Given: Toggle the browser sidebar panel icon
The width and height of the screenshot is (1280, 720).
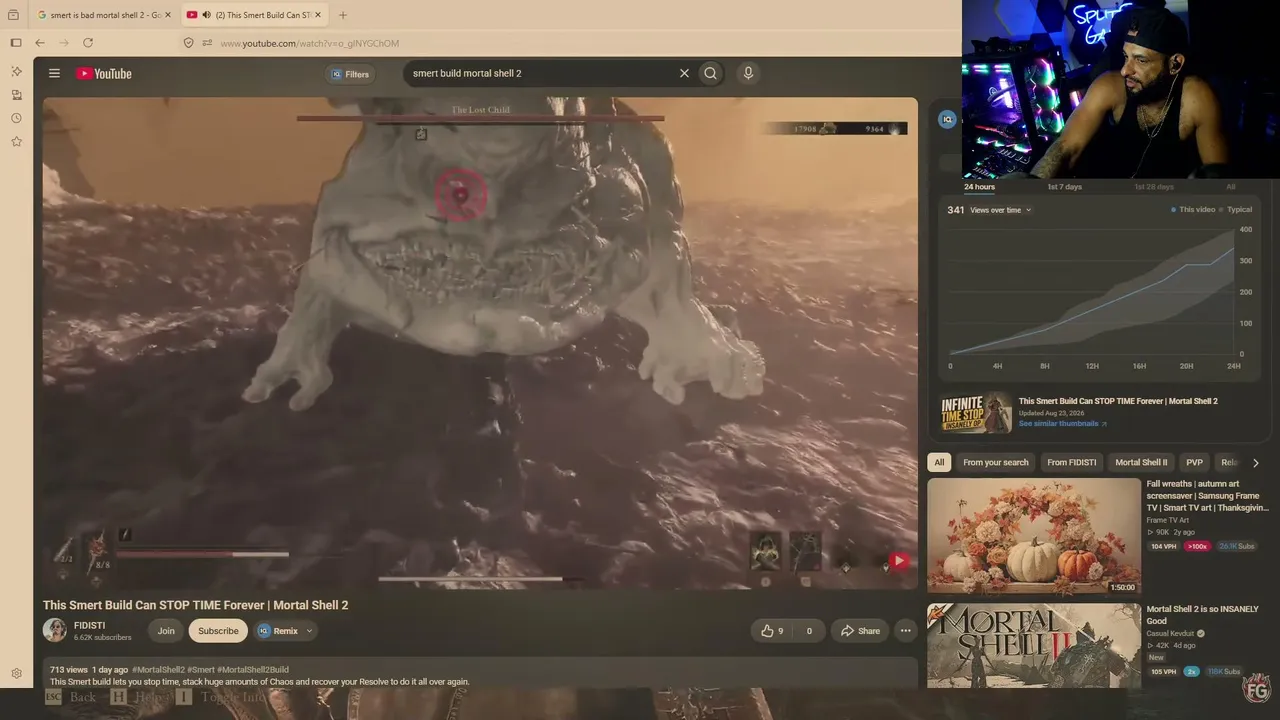Looking at the screenshot, I should coord(16,43).
